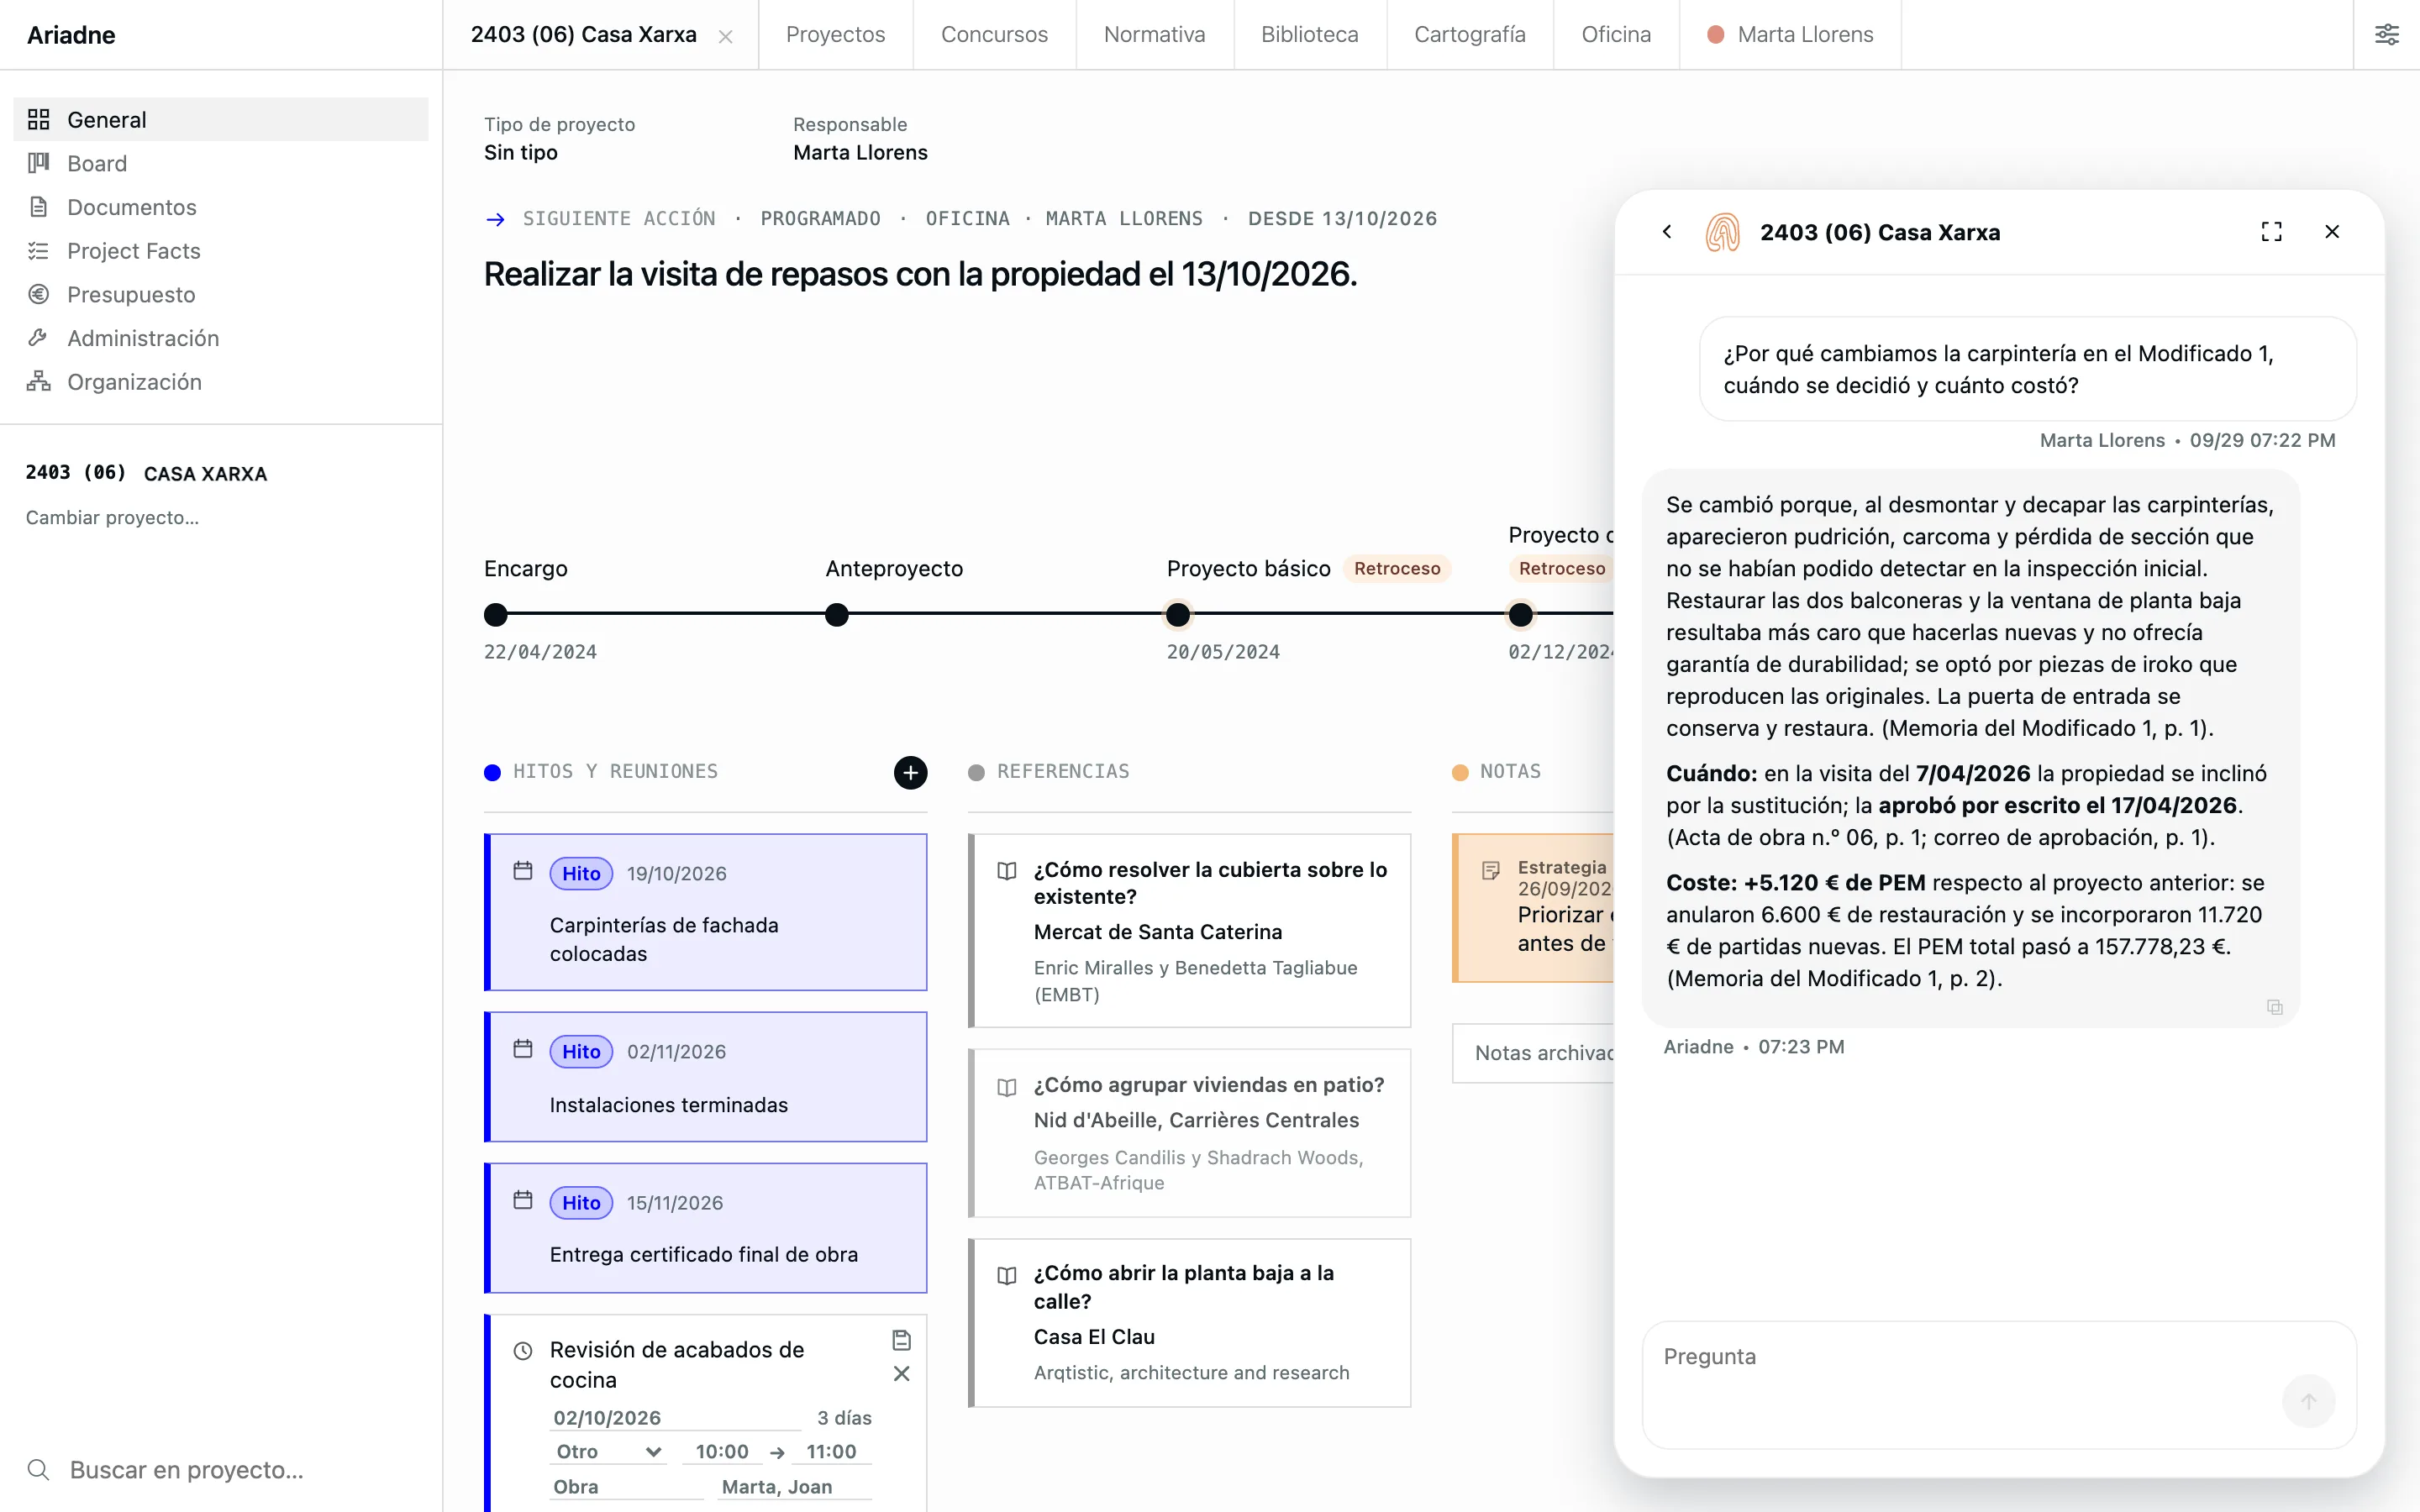
Task: Edit the 02/10/2026 meeting date field
Action: pos(676,1418)
